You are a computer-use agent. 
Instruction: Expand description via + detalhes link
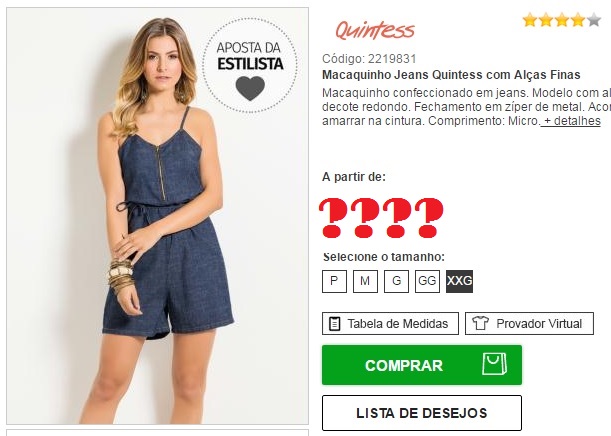coord(570,121)
